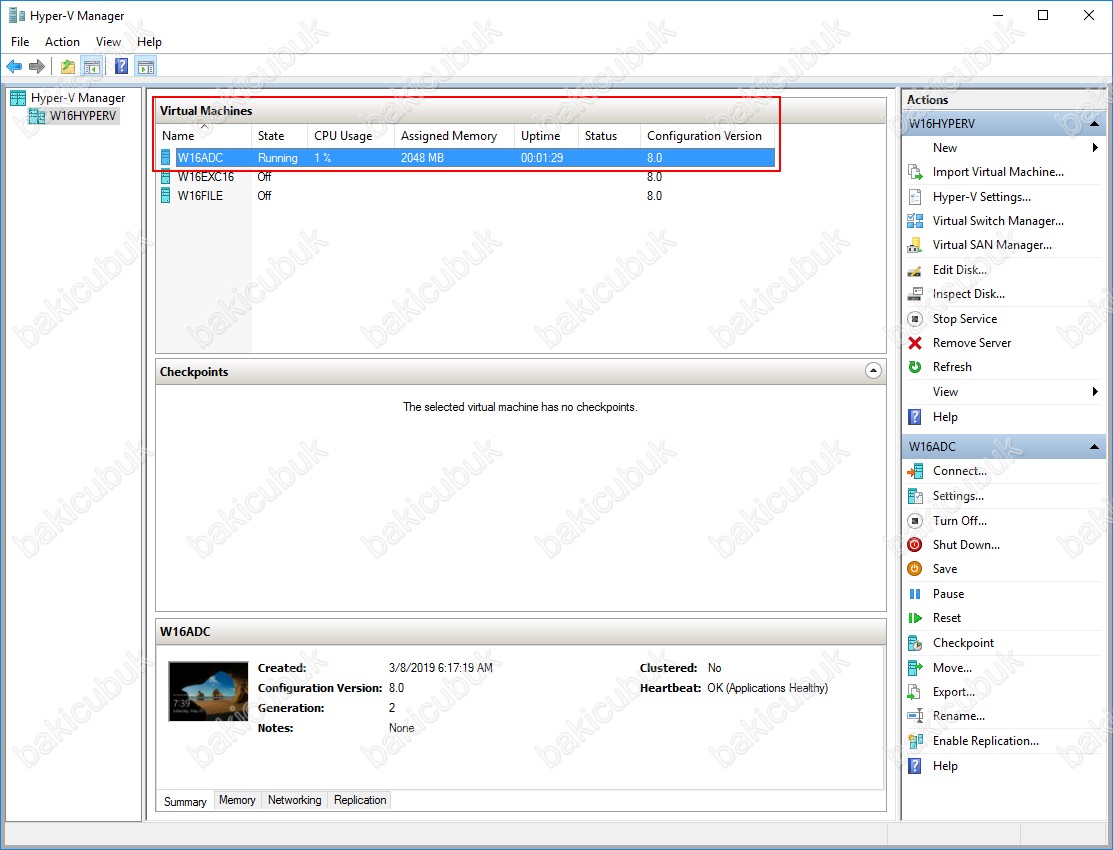This screenshot has height=850, width=1113.
Task: Switch to the Memory tab
Action: click(x=237, y=800)
